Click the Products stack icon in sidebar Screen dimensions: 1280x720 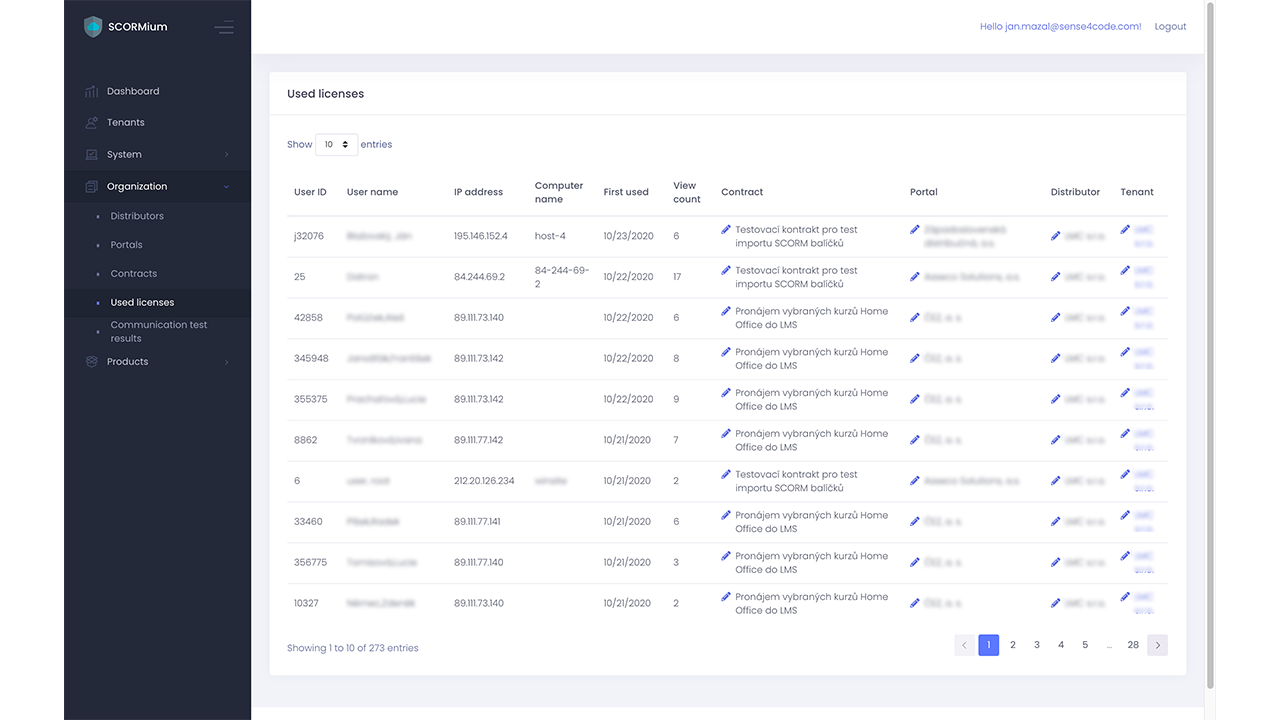point(92,362)
